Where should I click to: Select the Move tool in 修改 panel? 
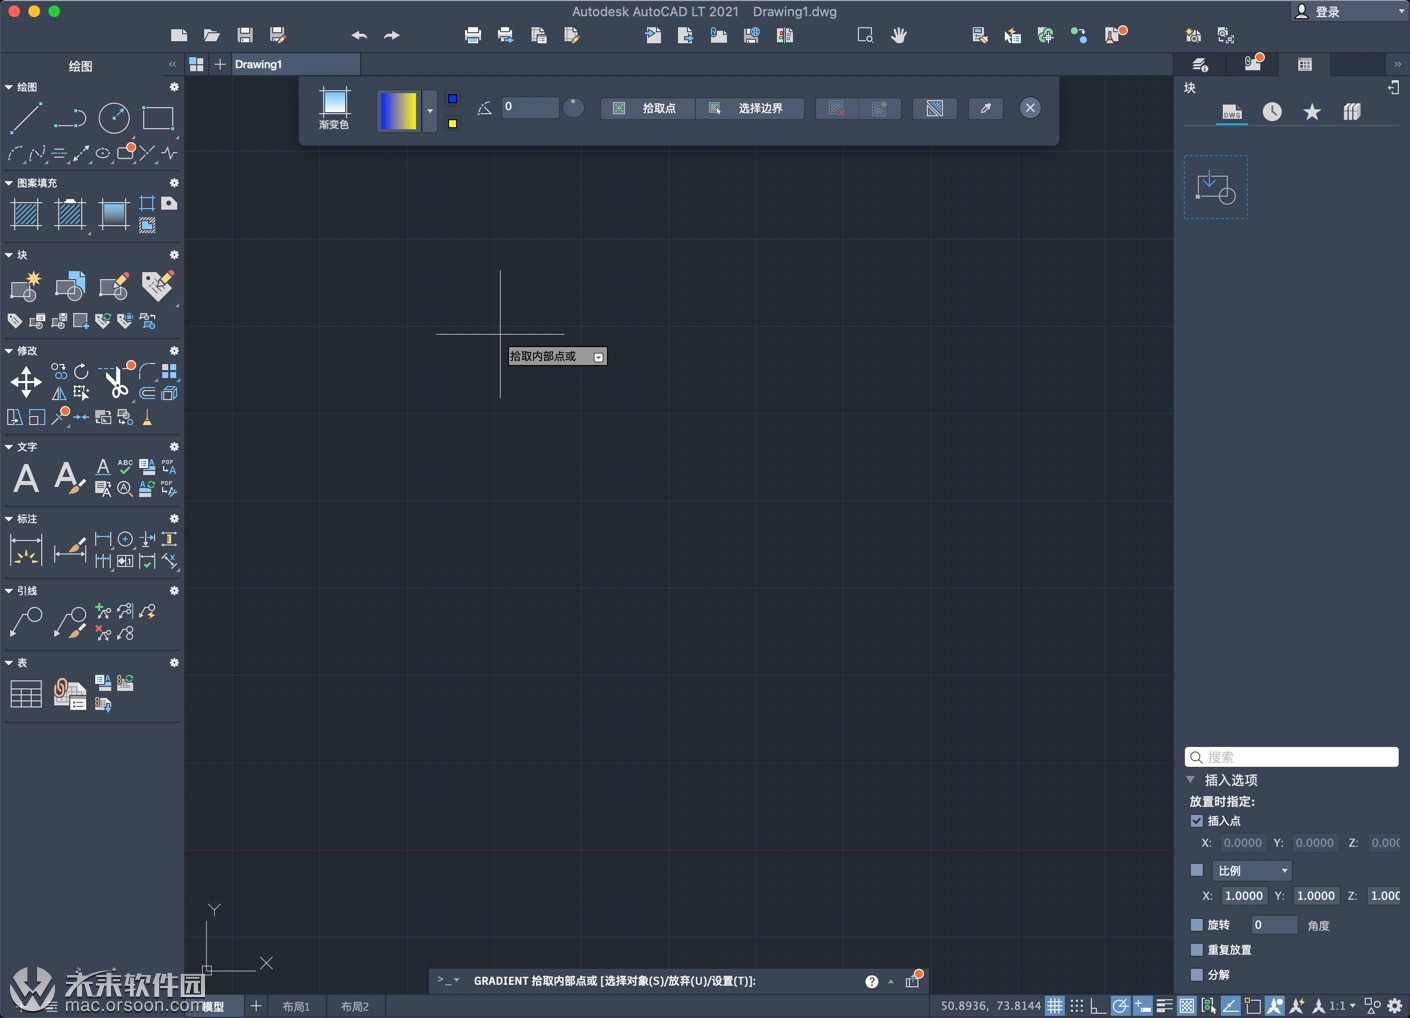(24, 381)
